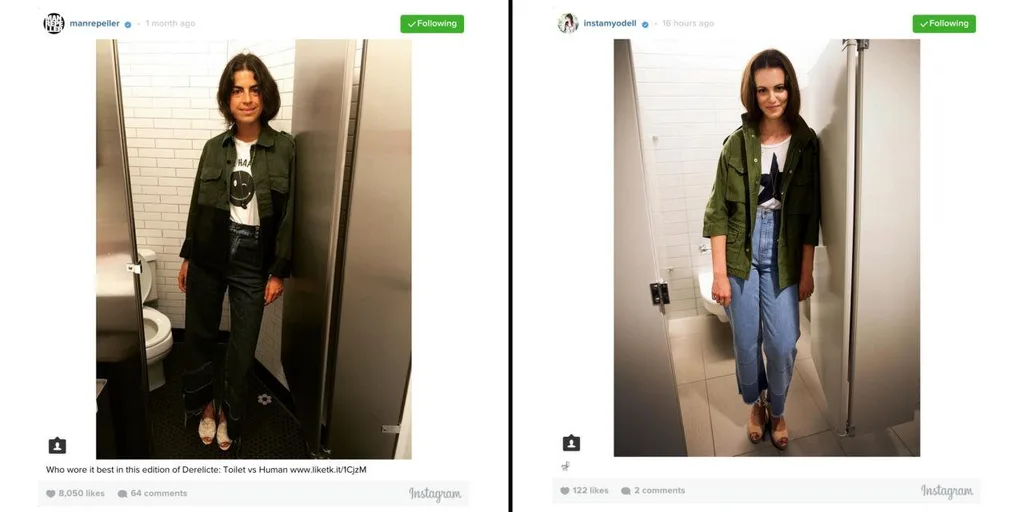Image resolution: width=1024 pixels, height=512 pixels.
Task: Open Instagram logo on left post
Action: [x=435, y=494]
